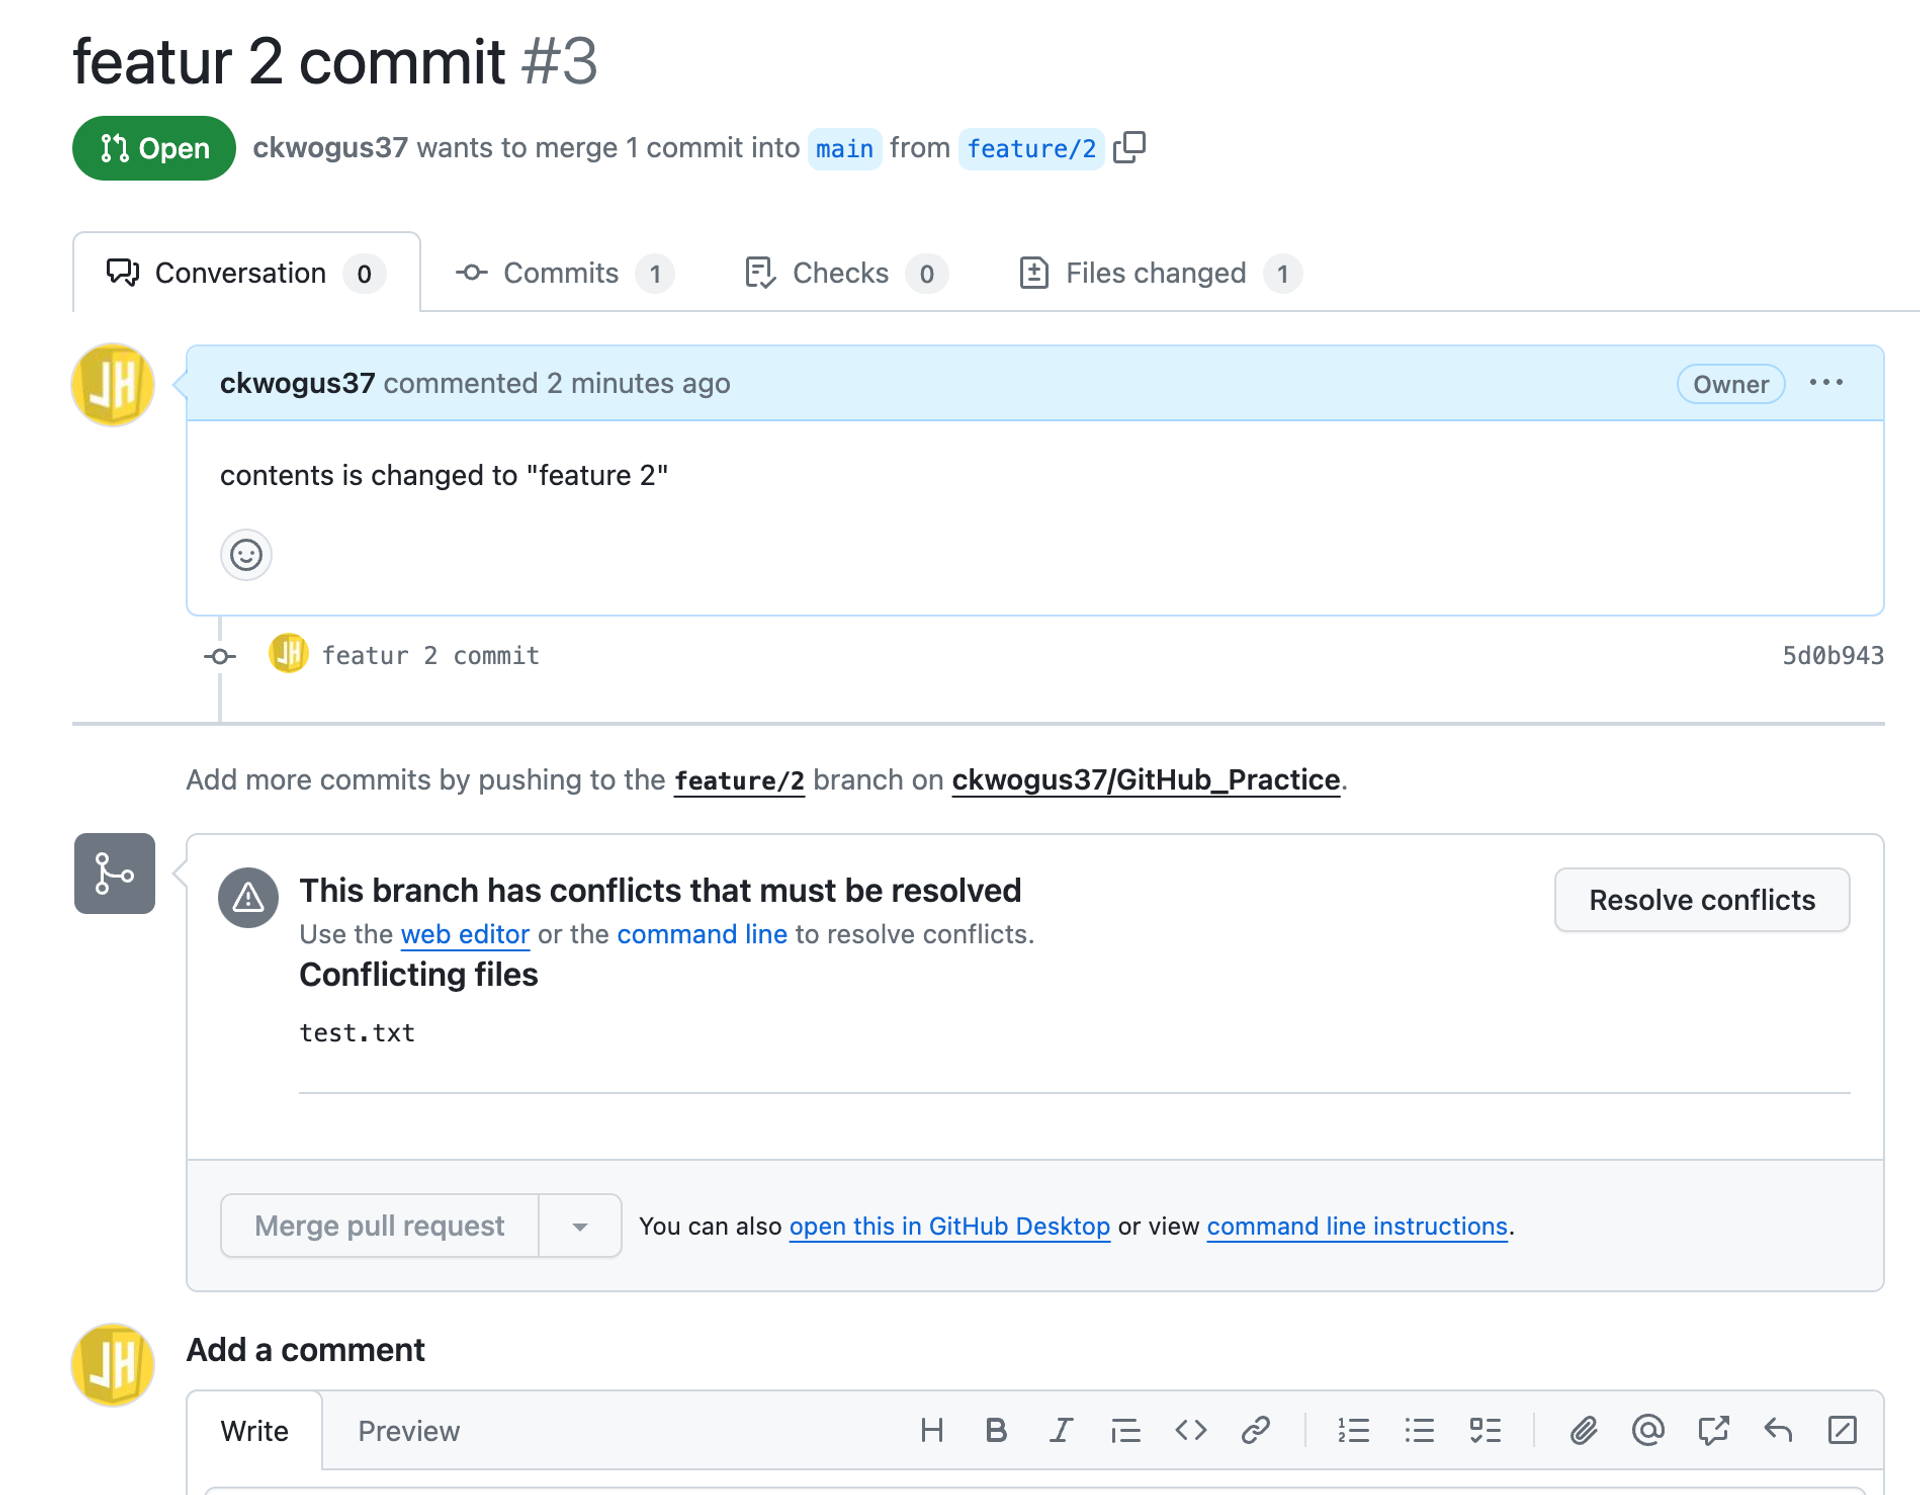Open the comment options menu with three dots
1920x1495 pixels.
pyautogui.click(x=1827, y=383)
